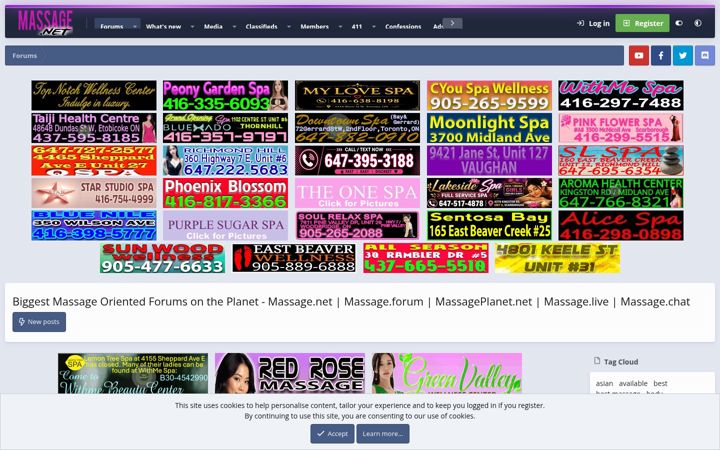Image resolution: width=720 pixels, height=450 pixels.
Task: Open Aroma Health Center banner
Action: coord(621,193)
